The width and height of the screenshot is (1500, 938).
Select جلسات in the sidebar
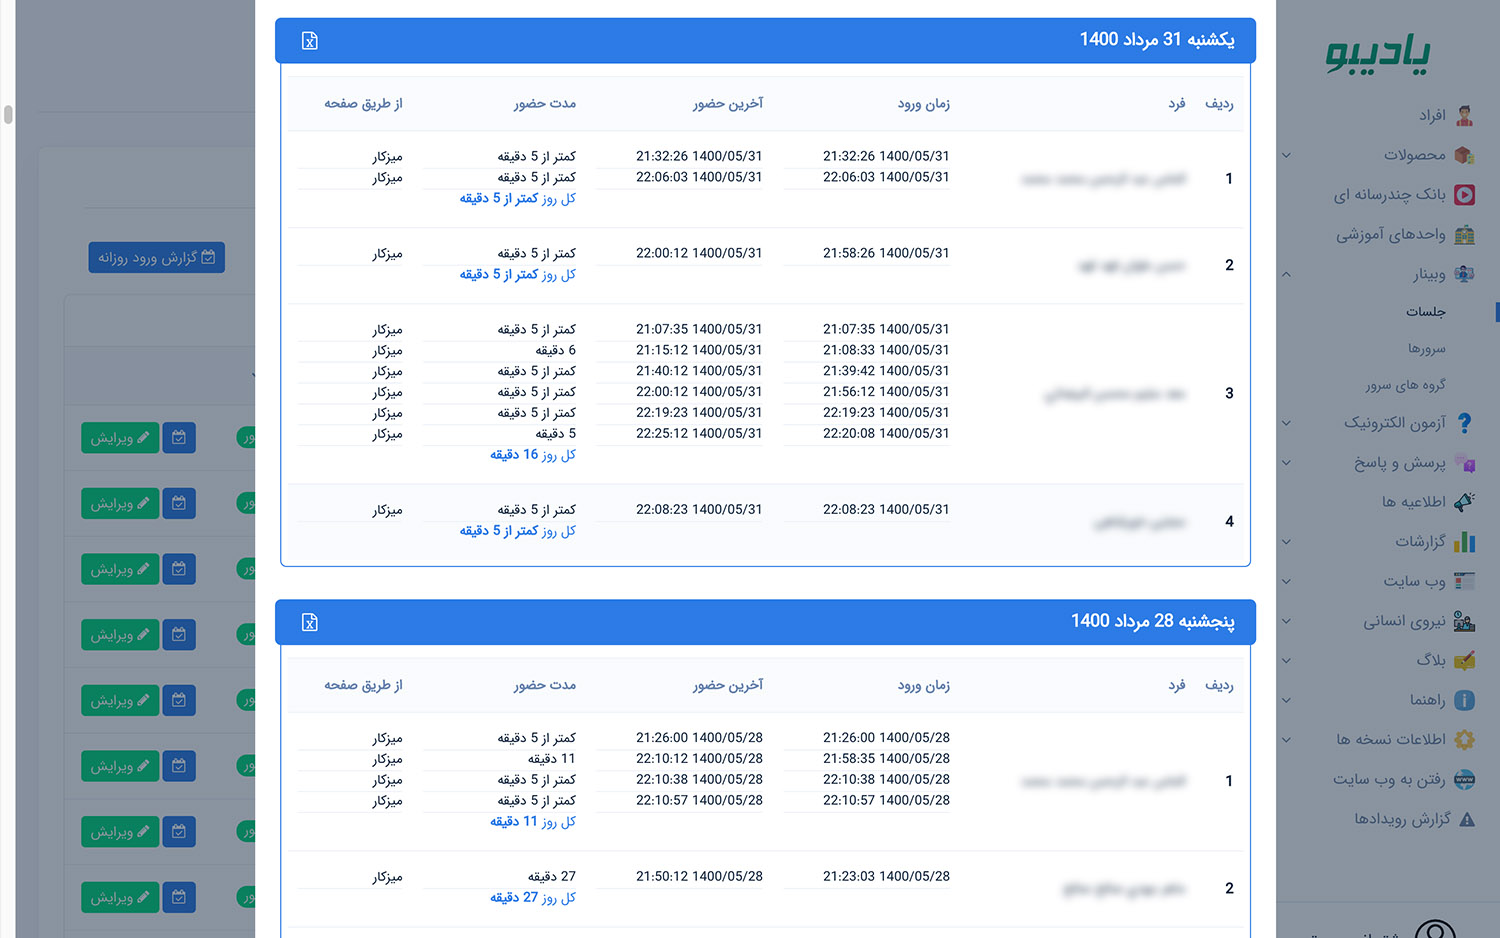point(1425,312)
